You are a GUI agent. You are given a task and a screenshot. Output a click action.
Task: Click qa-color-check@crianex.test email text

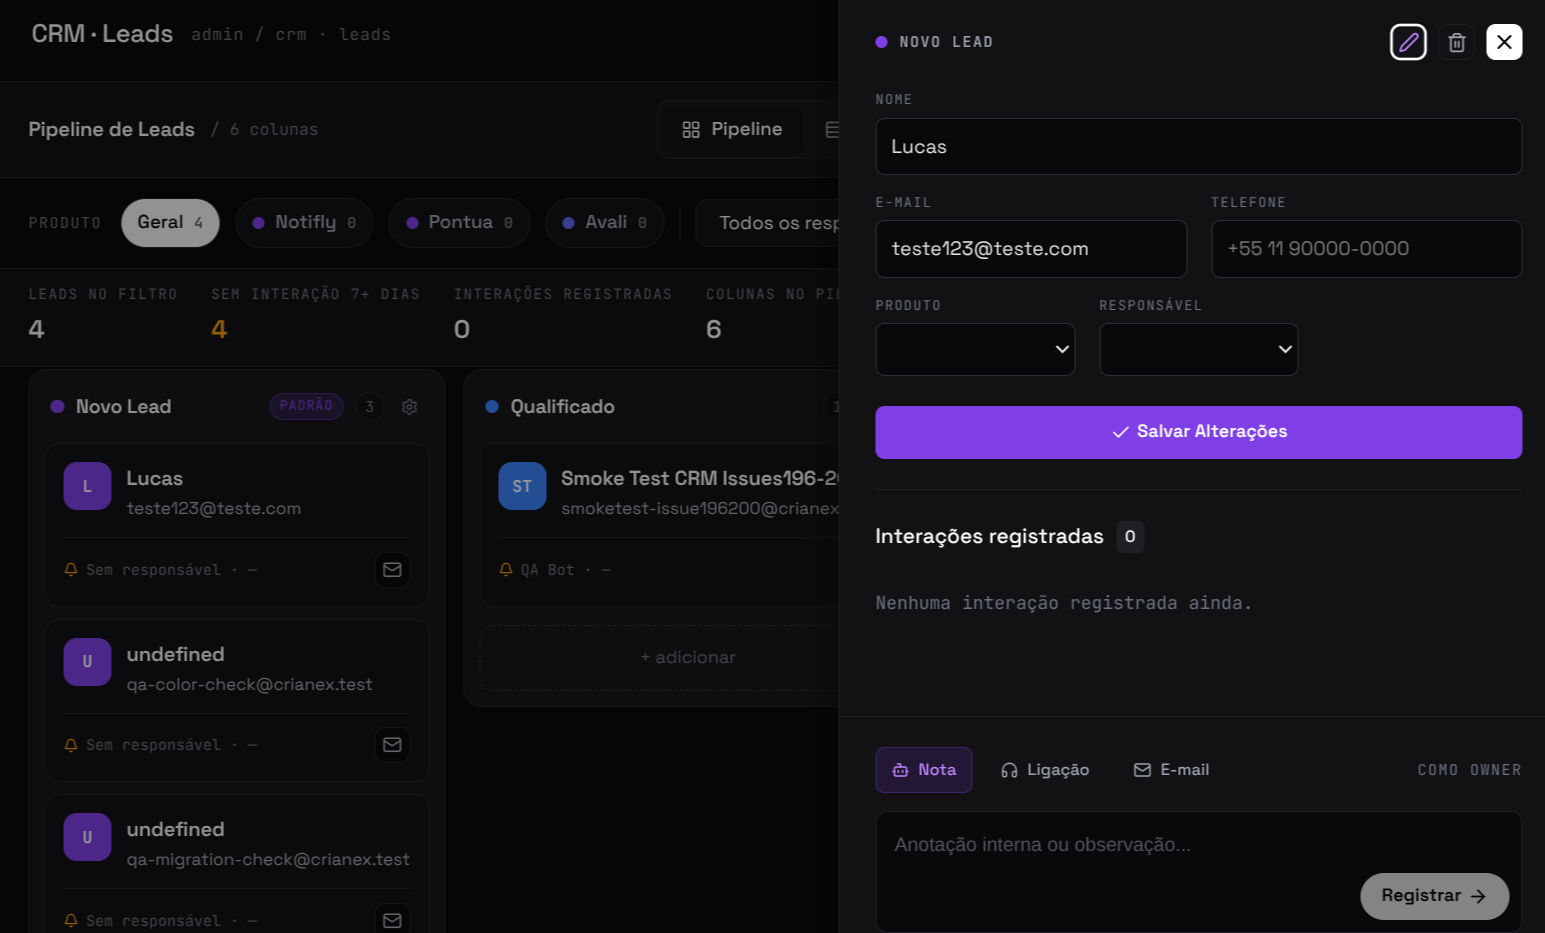pos(249,685)
